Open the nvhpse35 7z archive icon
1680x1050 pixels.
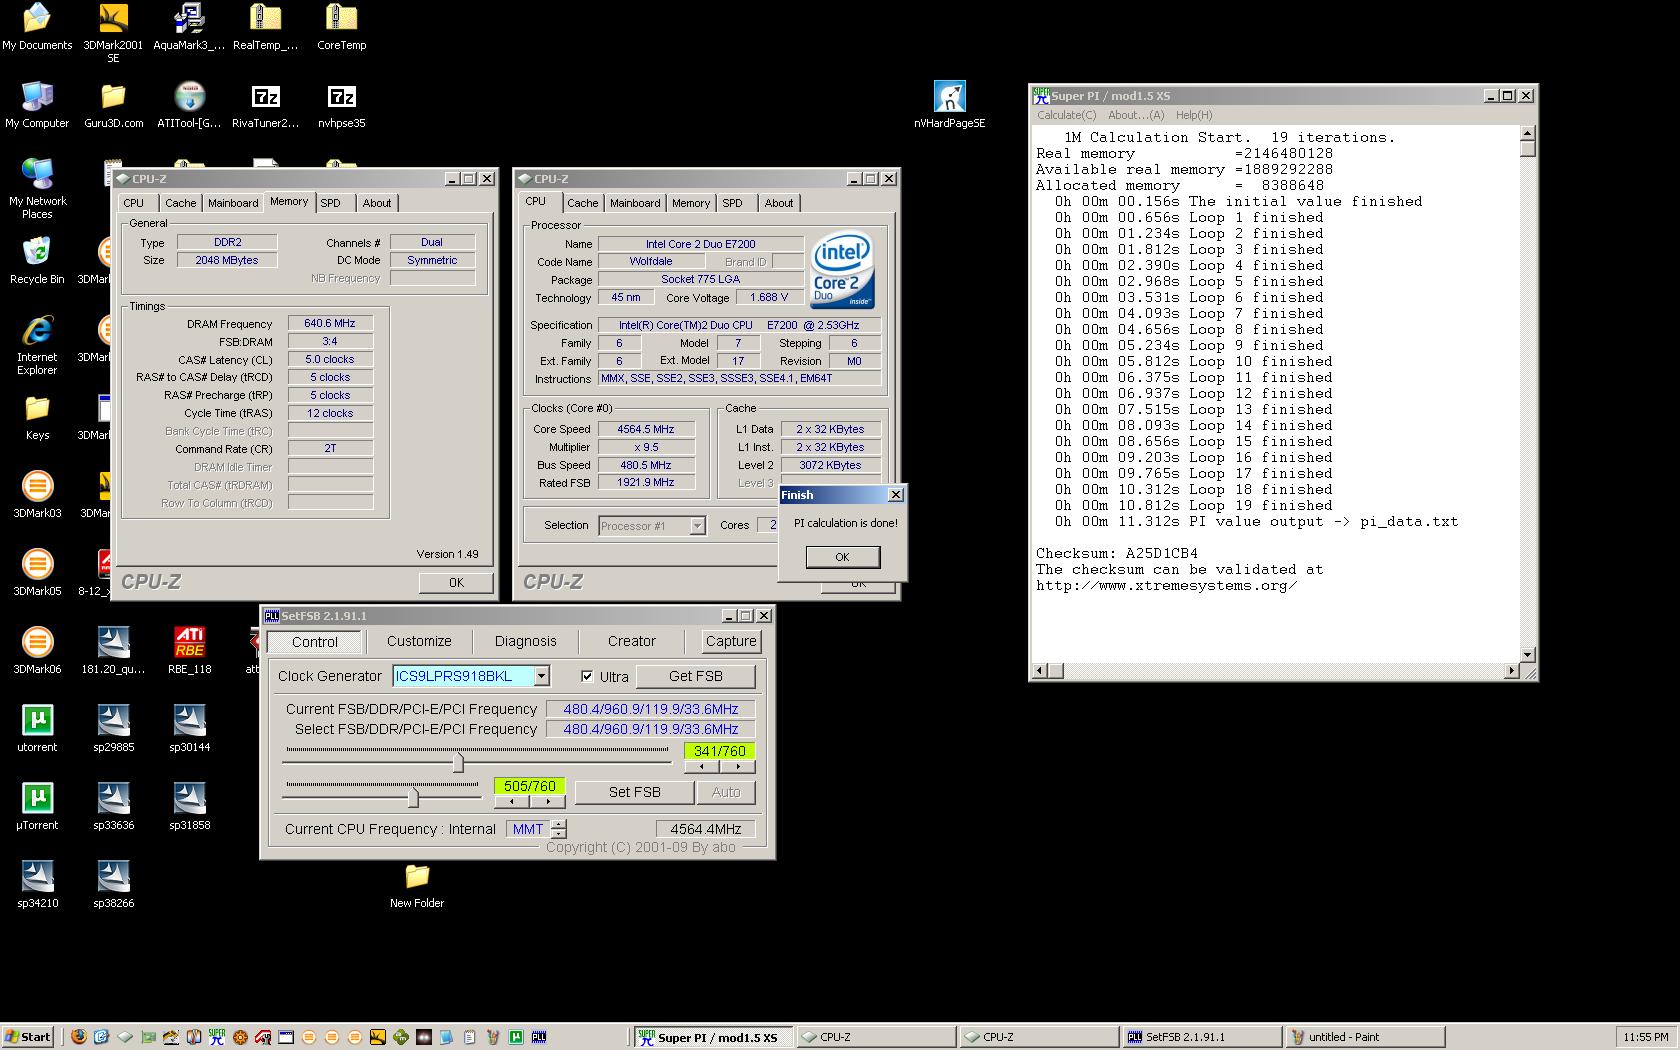(341, 105)
